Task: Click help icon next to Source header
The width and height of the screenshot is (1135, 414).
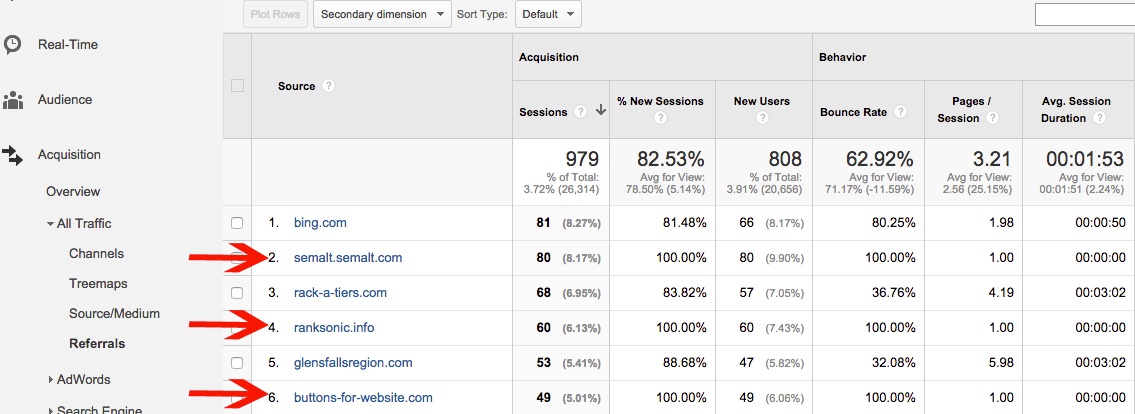Action: click(329, 86)
